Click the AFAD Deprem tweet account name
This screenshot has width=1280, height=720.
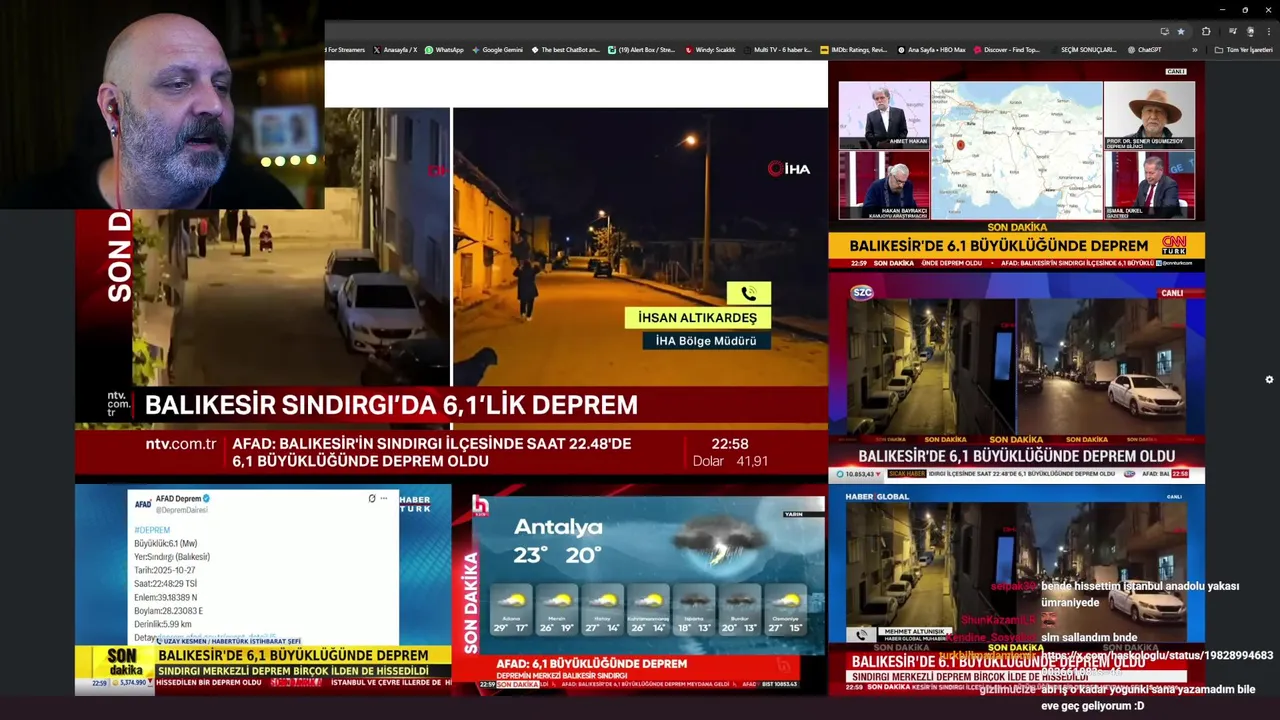(179, 498)
